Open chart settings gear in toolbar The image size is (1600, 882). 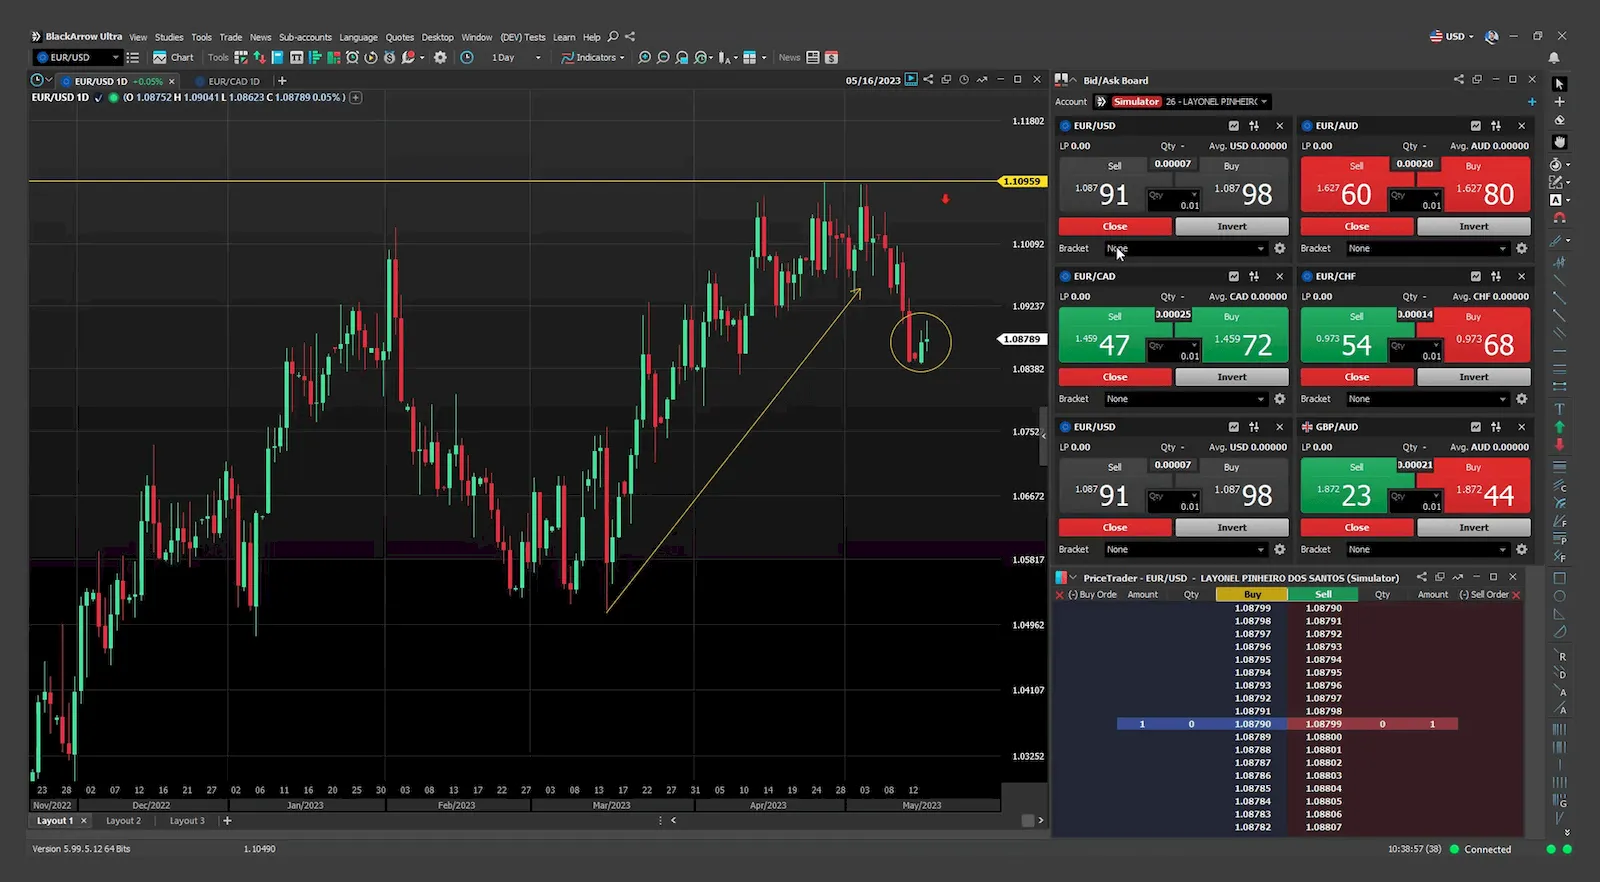click(440, 58)
